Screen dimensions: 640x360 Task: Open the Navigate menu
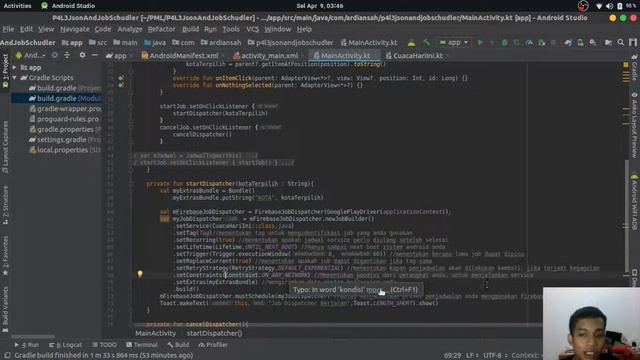coord(75,29)
